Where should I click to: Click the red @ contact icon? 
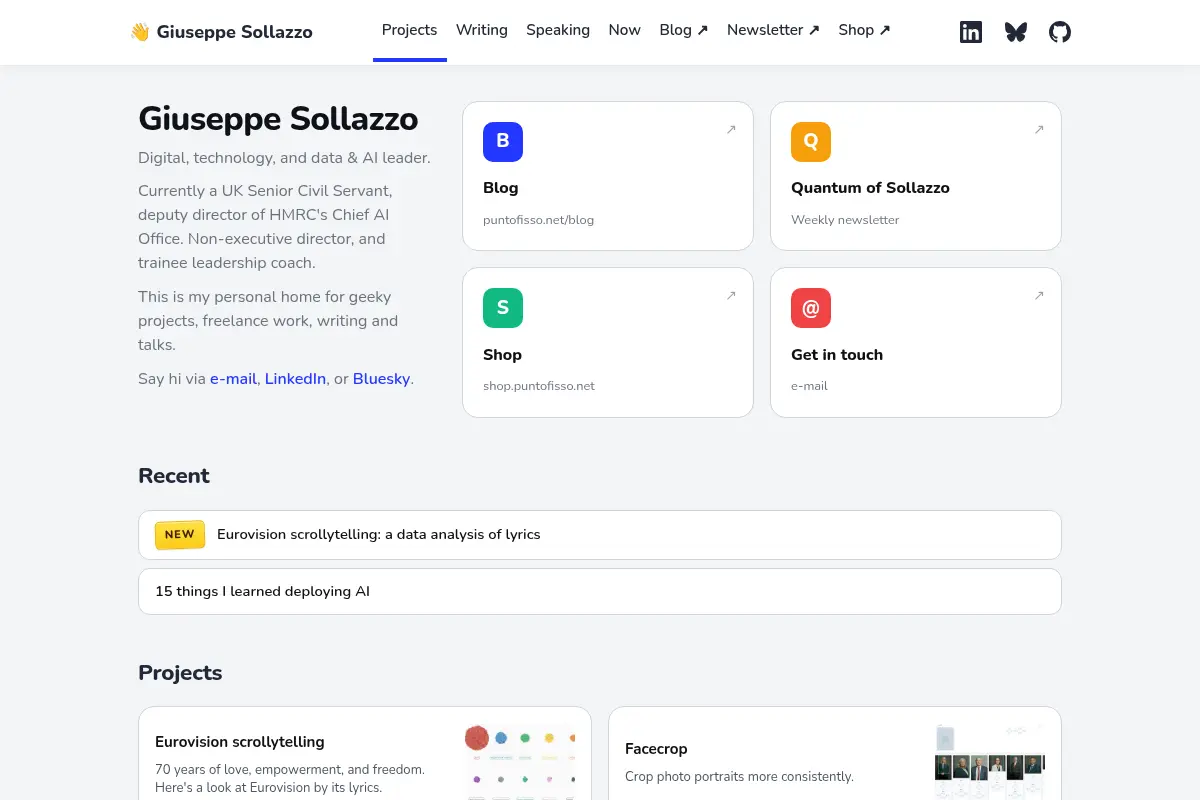tap(811, 308)
